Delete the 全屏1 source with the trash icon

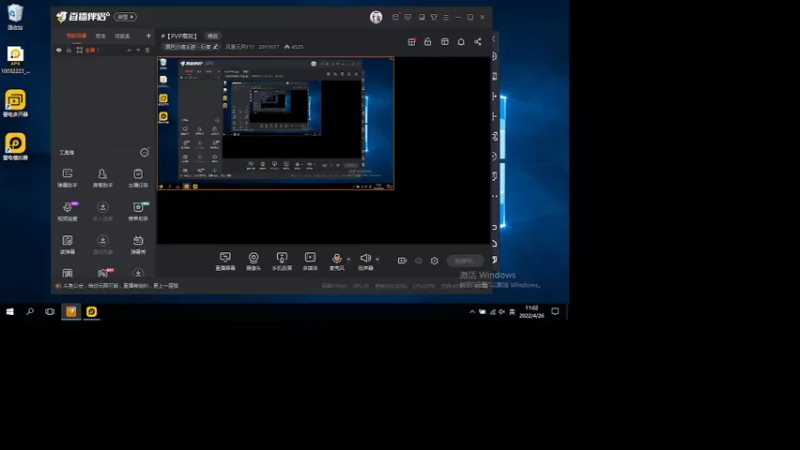pos(148,50)
